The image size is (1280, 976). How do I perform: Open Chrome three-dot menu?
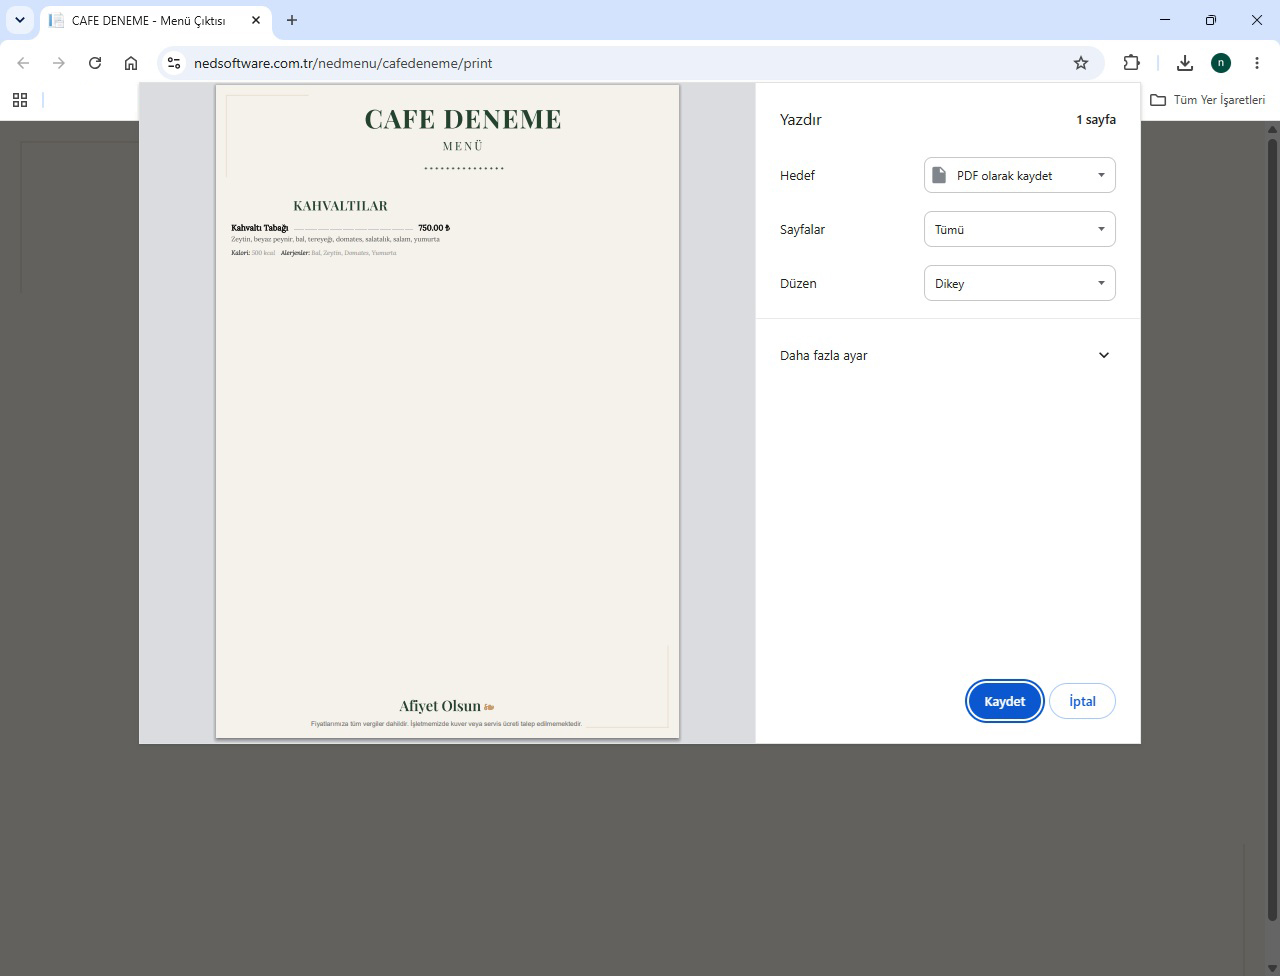click(1257, 63)
